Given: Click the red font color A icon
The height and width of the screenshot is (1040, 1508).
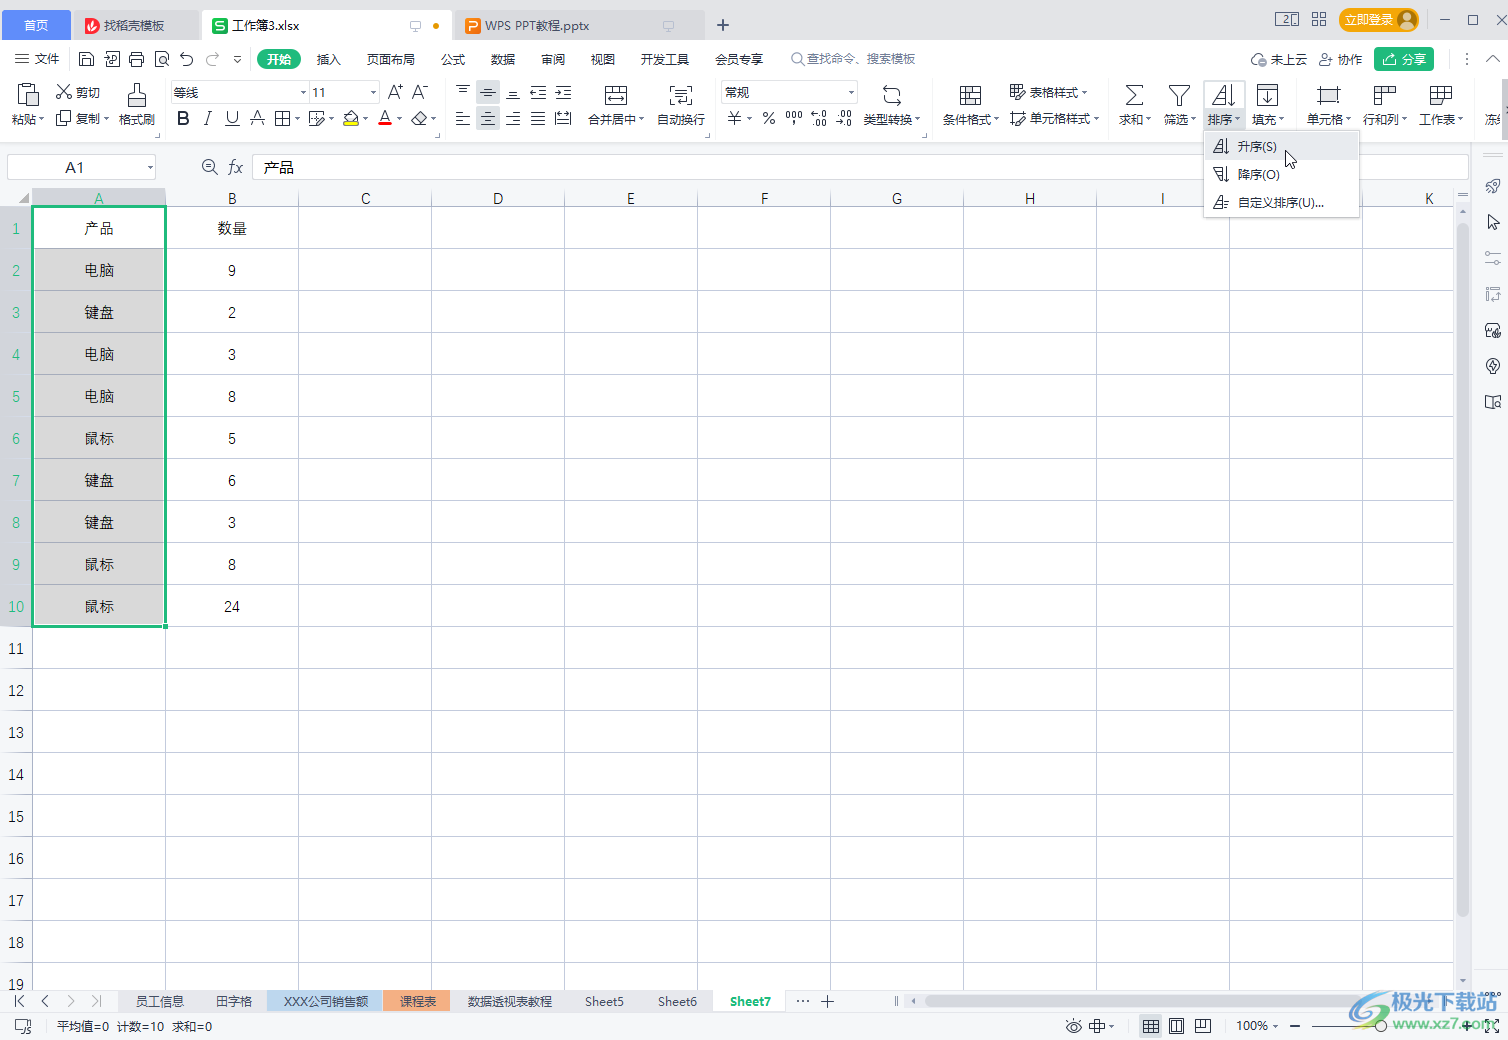Looking at the screenshot, I should (x=385, y=119).
